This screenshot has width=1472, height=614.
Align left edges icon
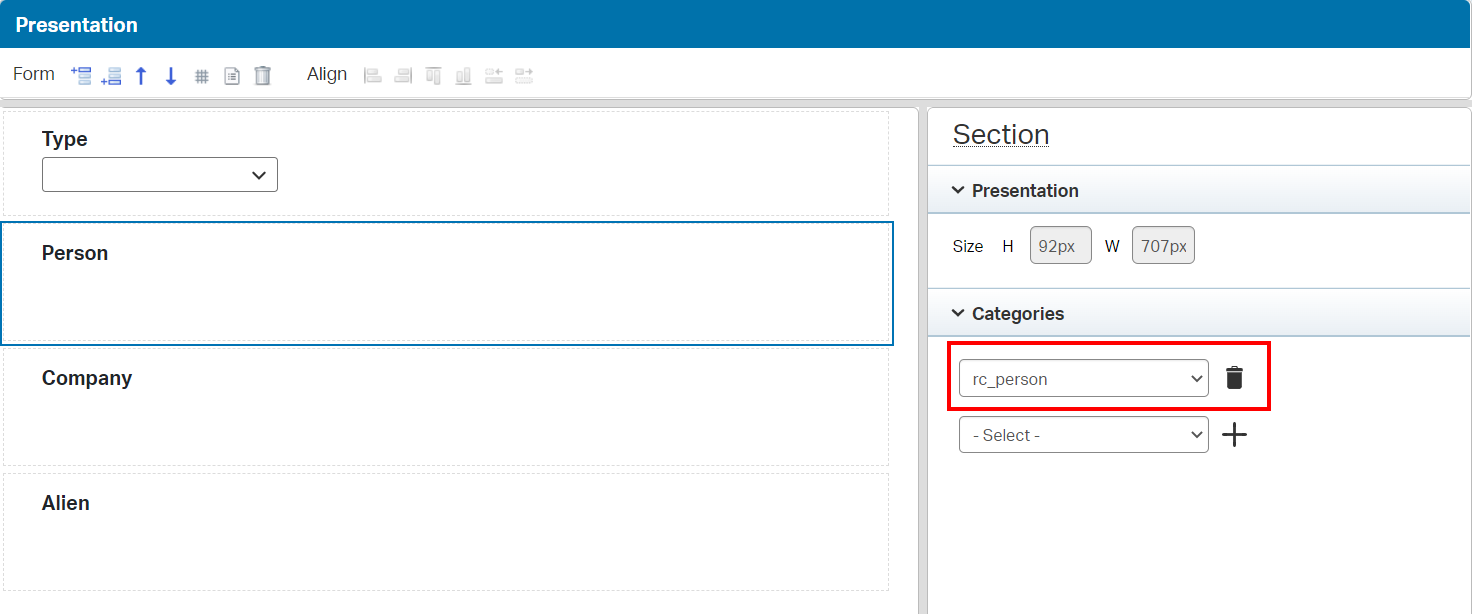(x=373, y=75)
